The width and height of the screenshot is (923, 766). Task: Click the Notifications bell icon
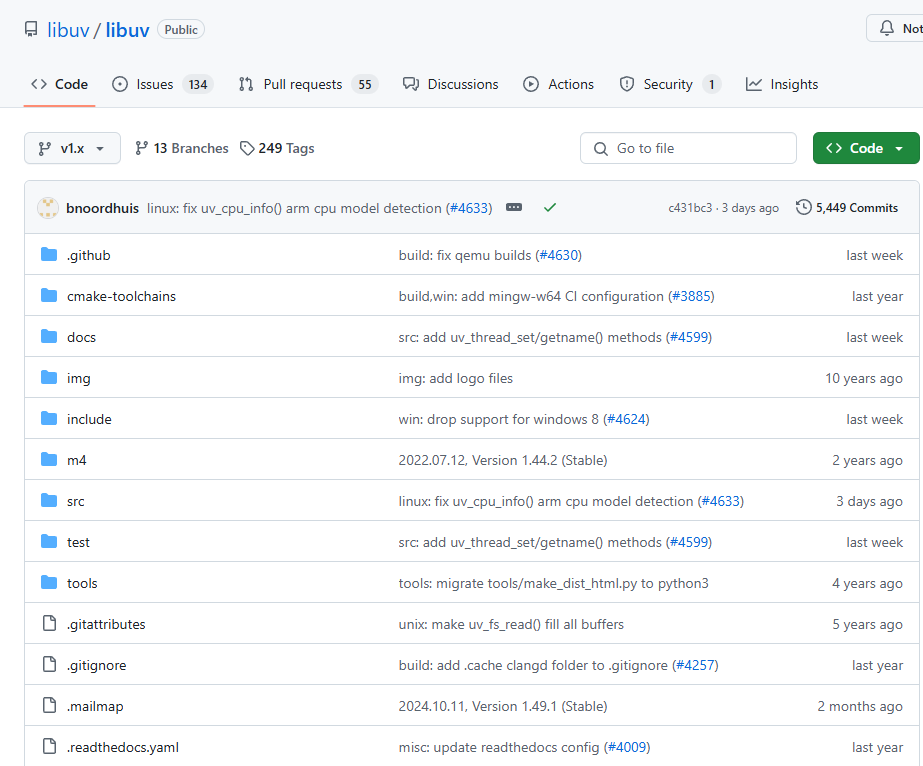887,28
